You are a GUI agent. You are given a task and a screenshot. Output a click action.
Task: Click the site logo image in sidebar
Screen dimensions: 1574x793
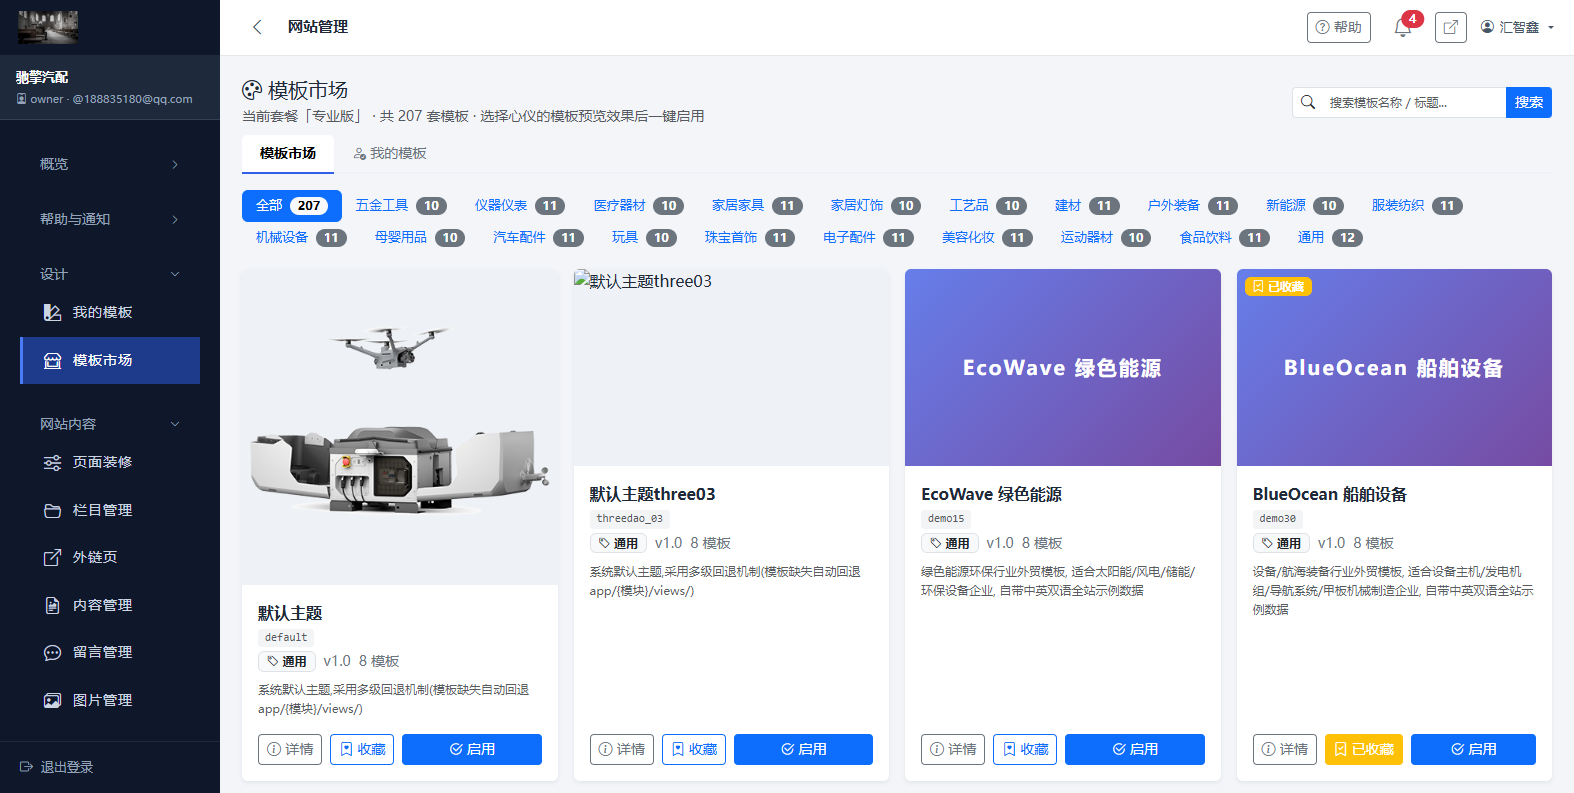(x=48, y=27)
